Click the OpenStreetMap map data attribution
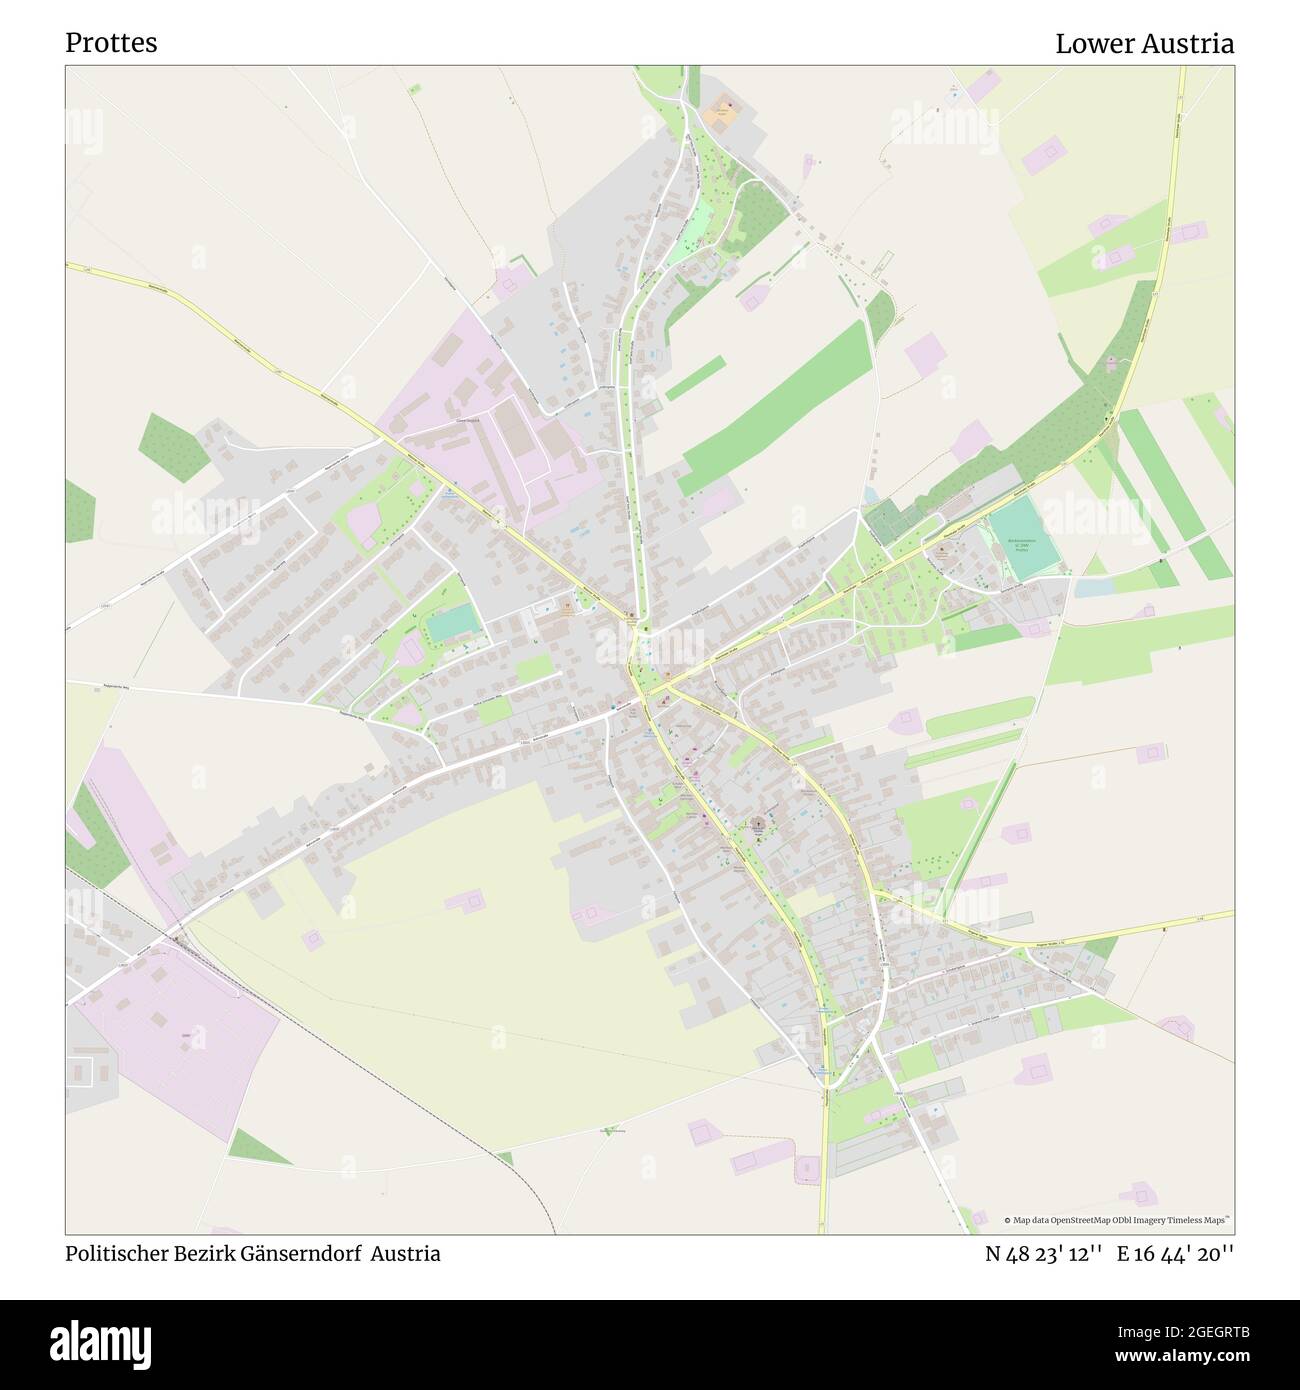The width and height of the screenshot is (1300, 1390). pyautogui.click(x=1117, y=1220)
